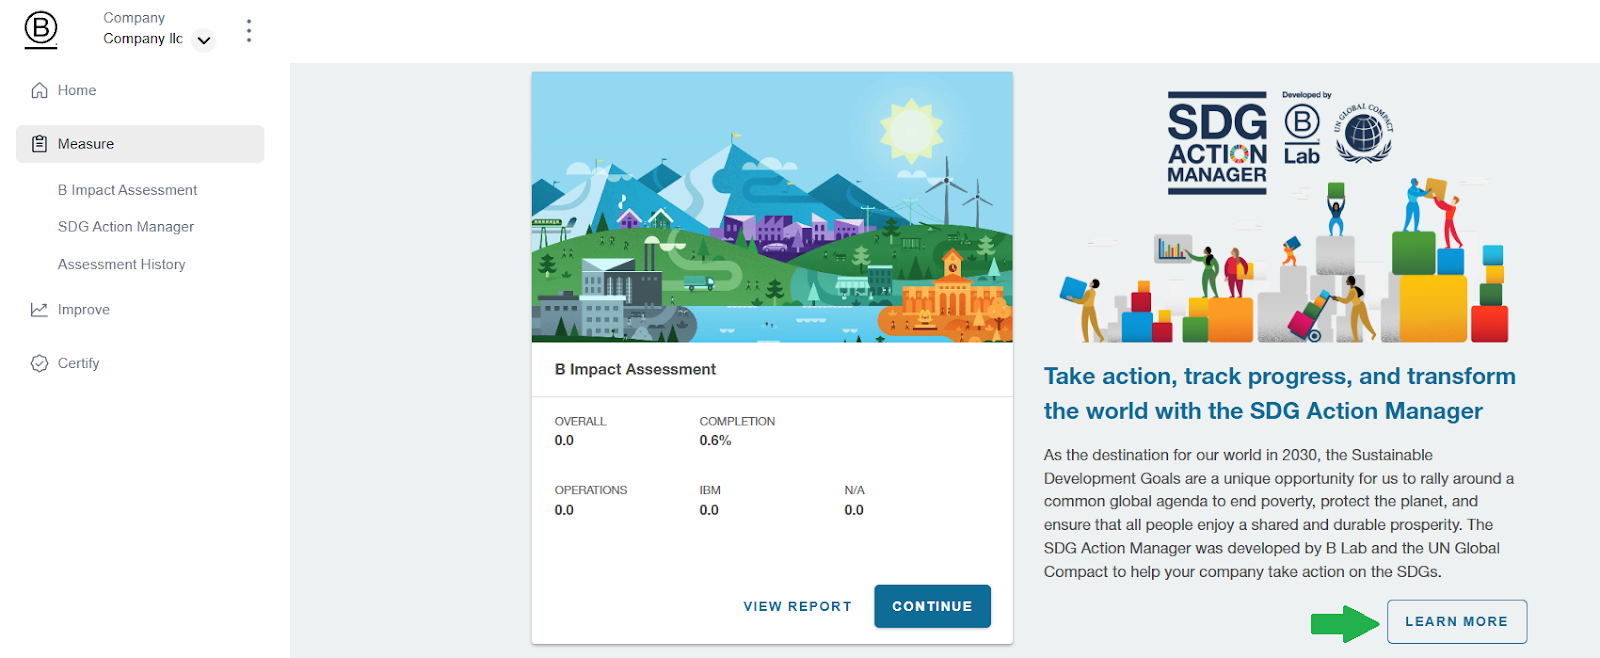
Task: Click the UN Global Compact emblem
Action: [1363, 132]
